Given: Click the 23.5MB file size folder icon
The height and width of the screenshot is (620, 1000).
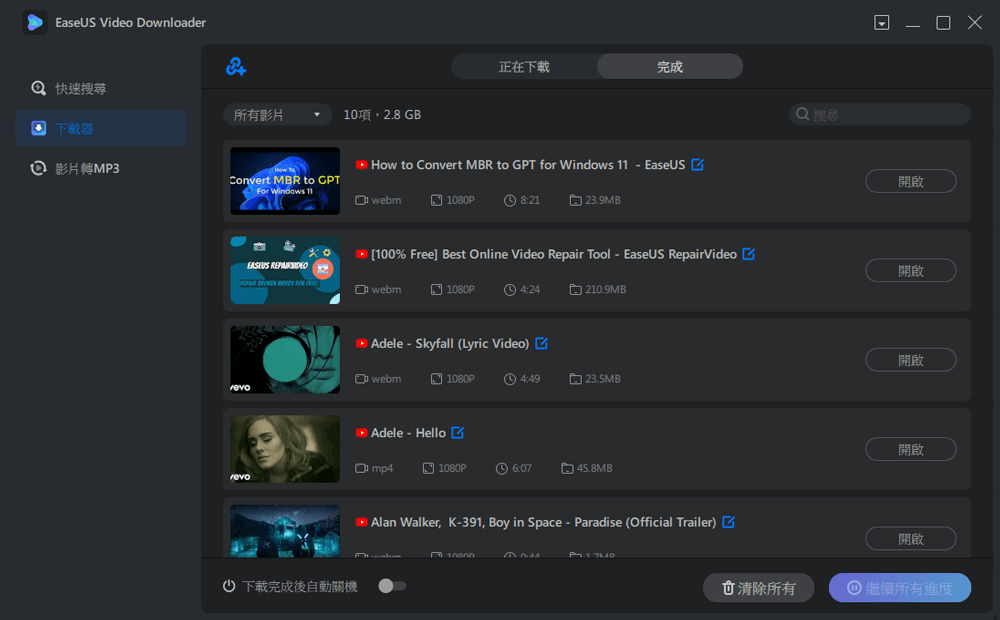Looking at the screenshot, I should 575,379.
